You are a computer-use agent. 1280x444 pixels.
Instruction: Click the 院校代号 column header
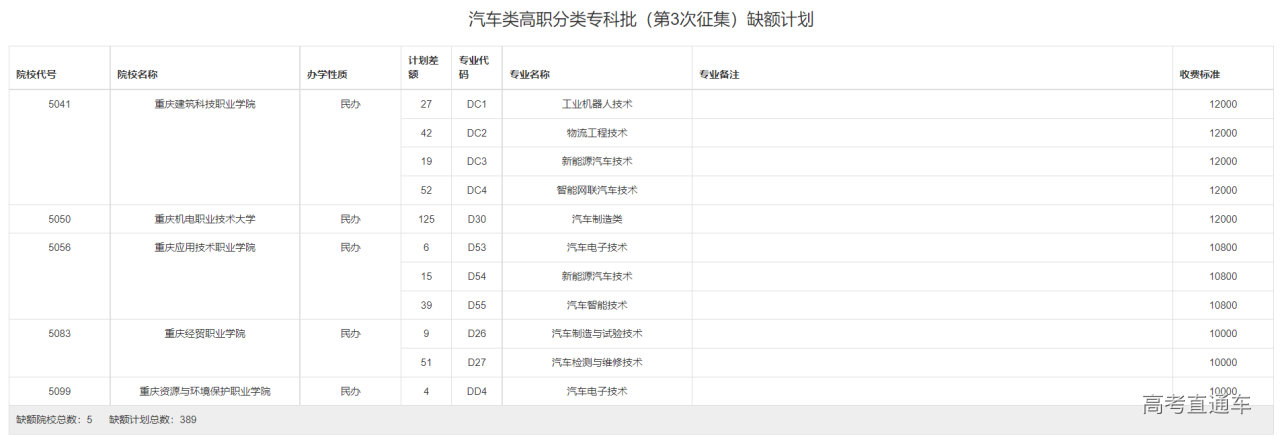click(36, 75)
